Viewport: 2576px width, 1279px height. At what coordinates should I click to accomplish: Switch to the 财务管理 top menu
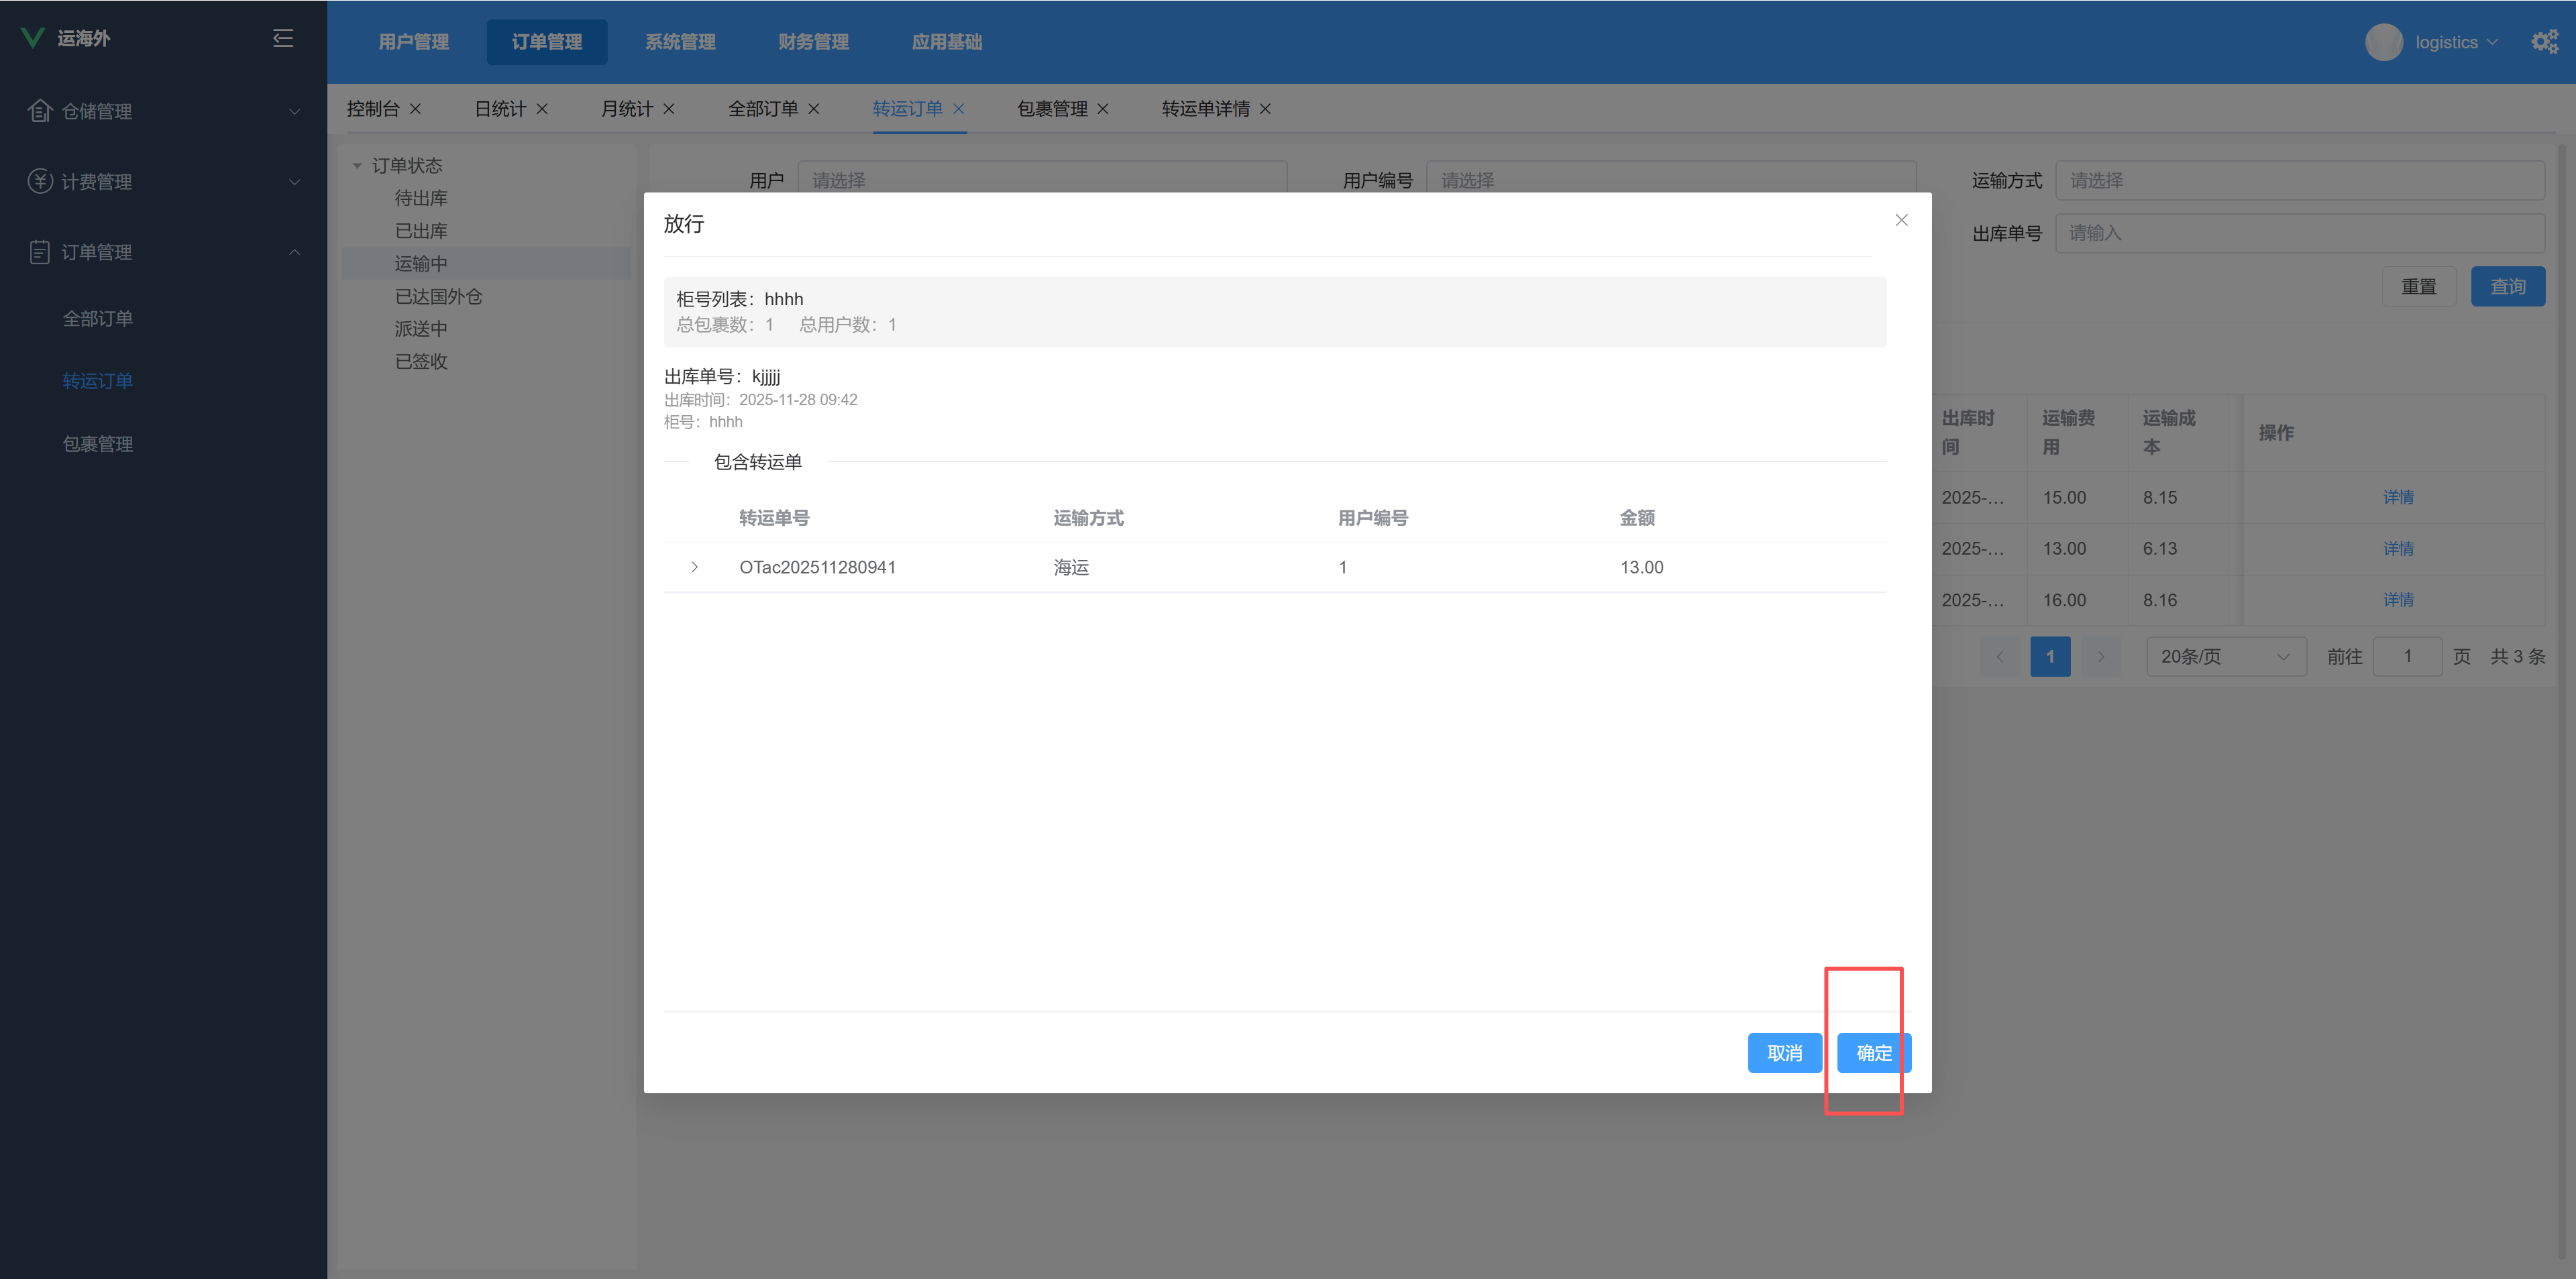click(813, 42)
